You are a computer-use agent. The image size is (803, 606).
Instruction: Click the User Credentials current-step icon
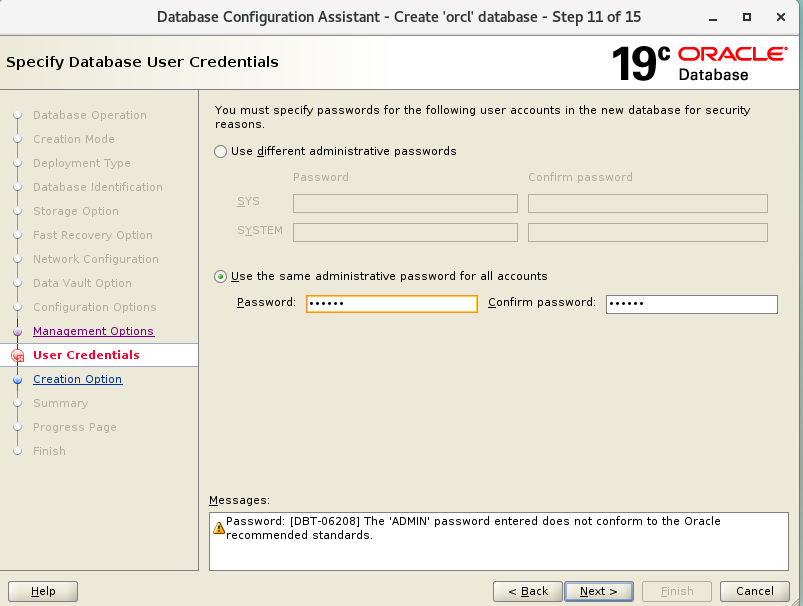pos(18,356)
